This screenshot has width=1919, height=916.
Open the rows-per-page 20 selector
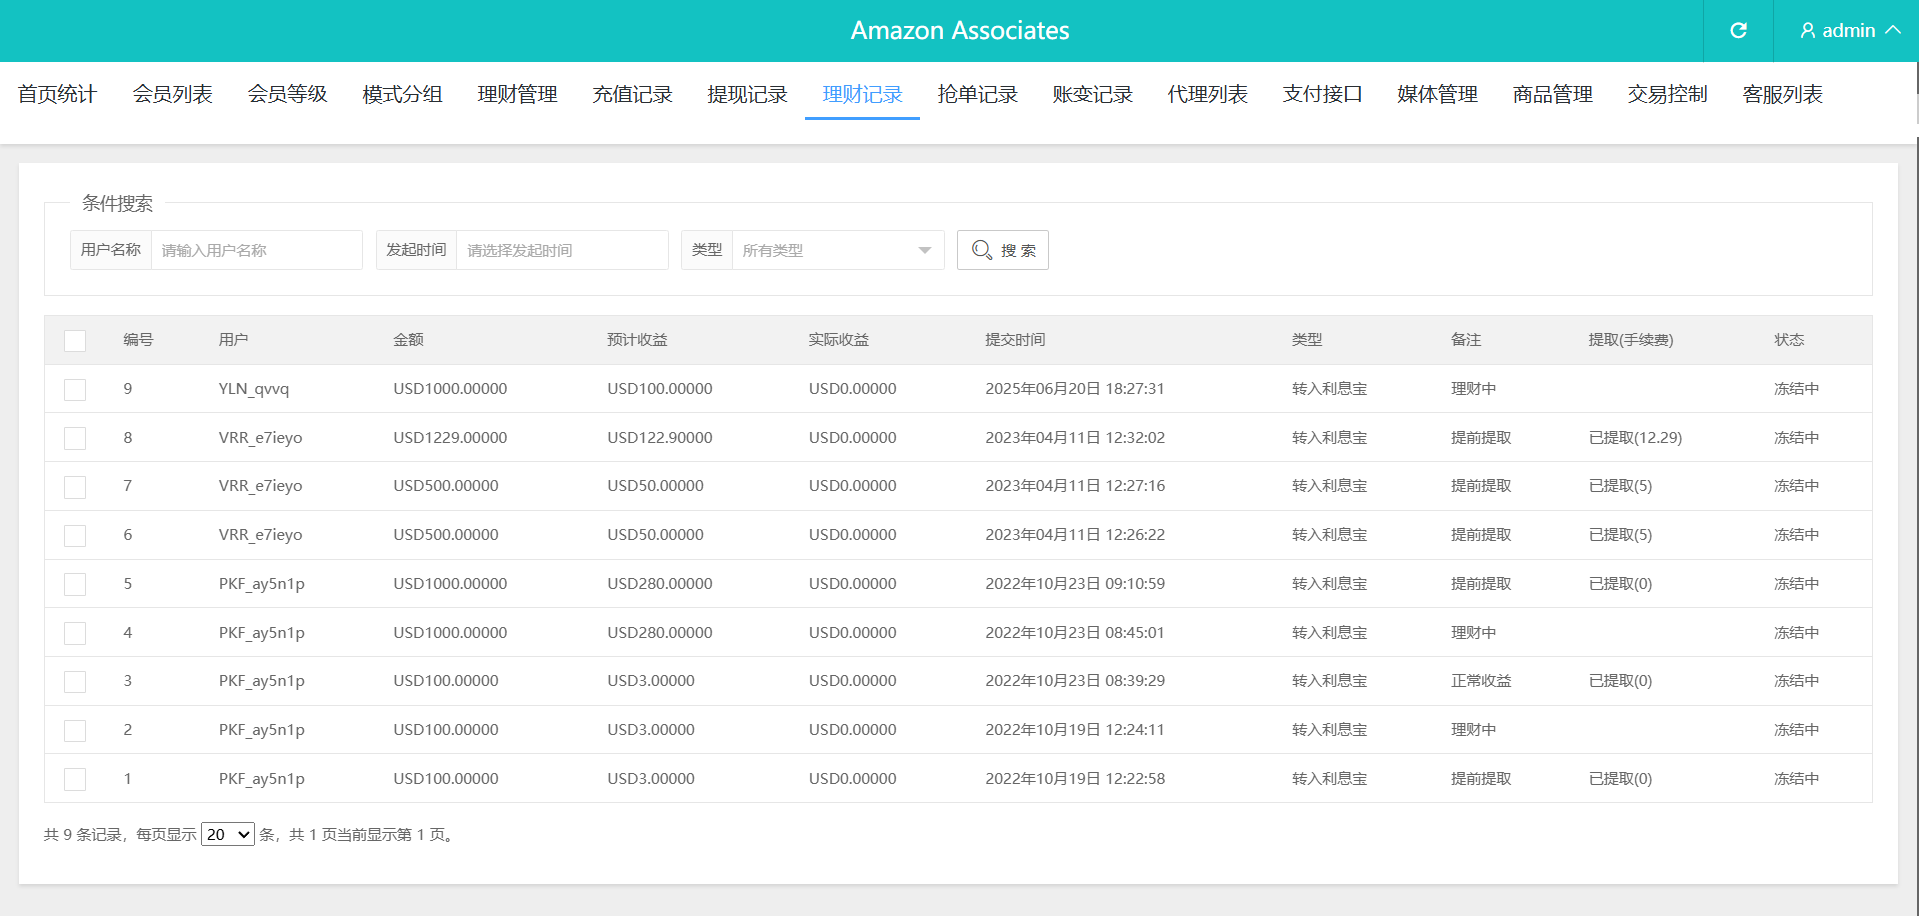(x=228, y=834)
